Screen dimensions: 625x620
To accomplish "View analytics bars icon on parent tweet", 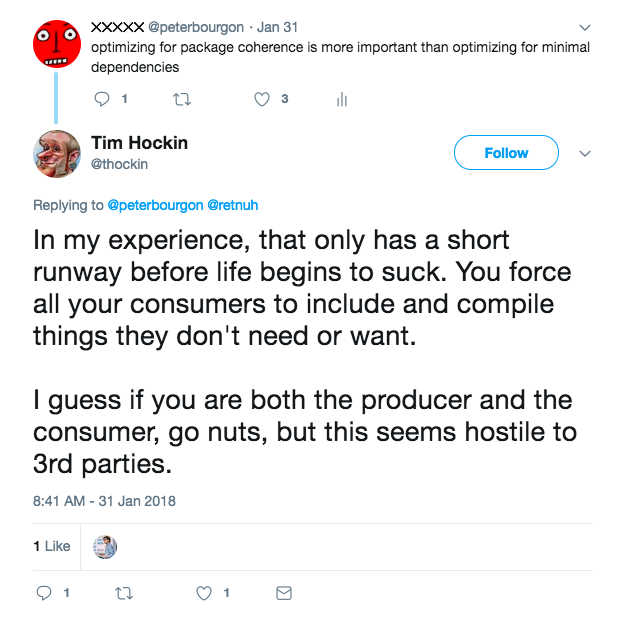I will click(x=342, y=99).
